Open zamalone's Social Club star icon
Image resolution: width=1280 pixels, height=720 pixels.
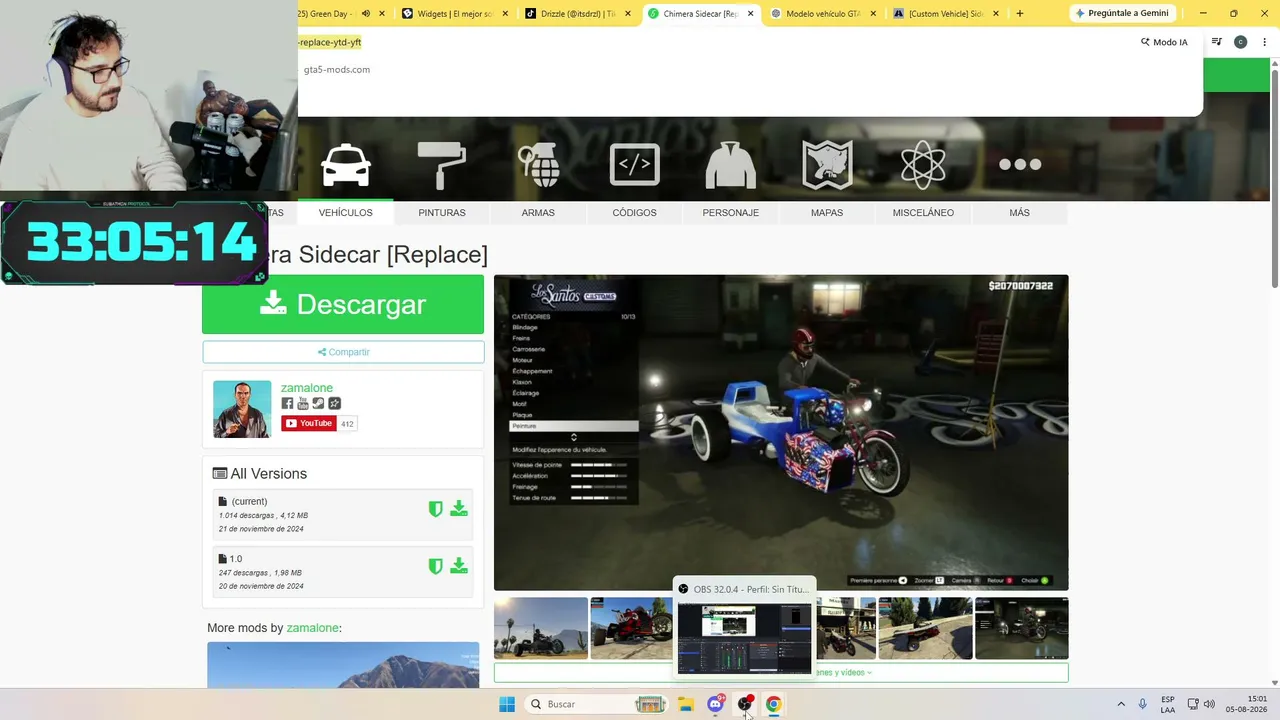coord(334,404)
